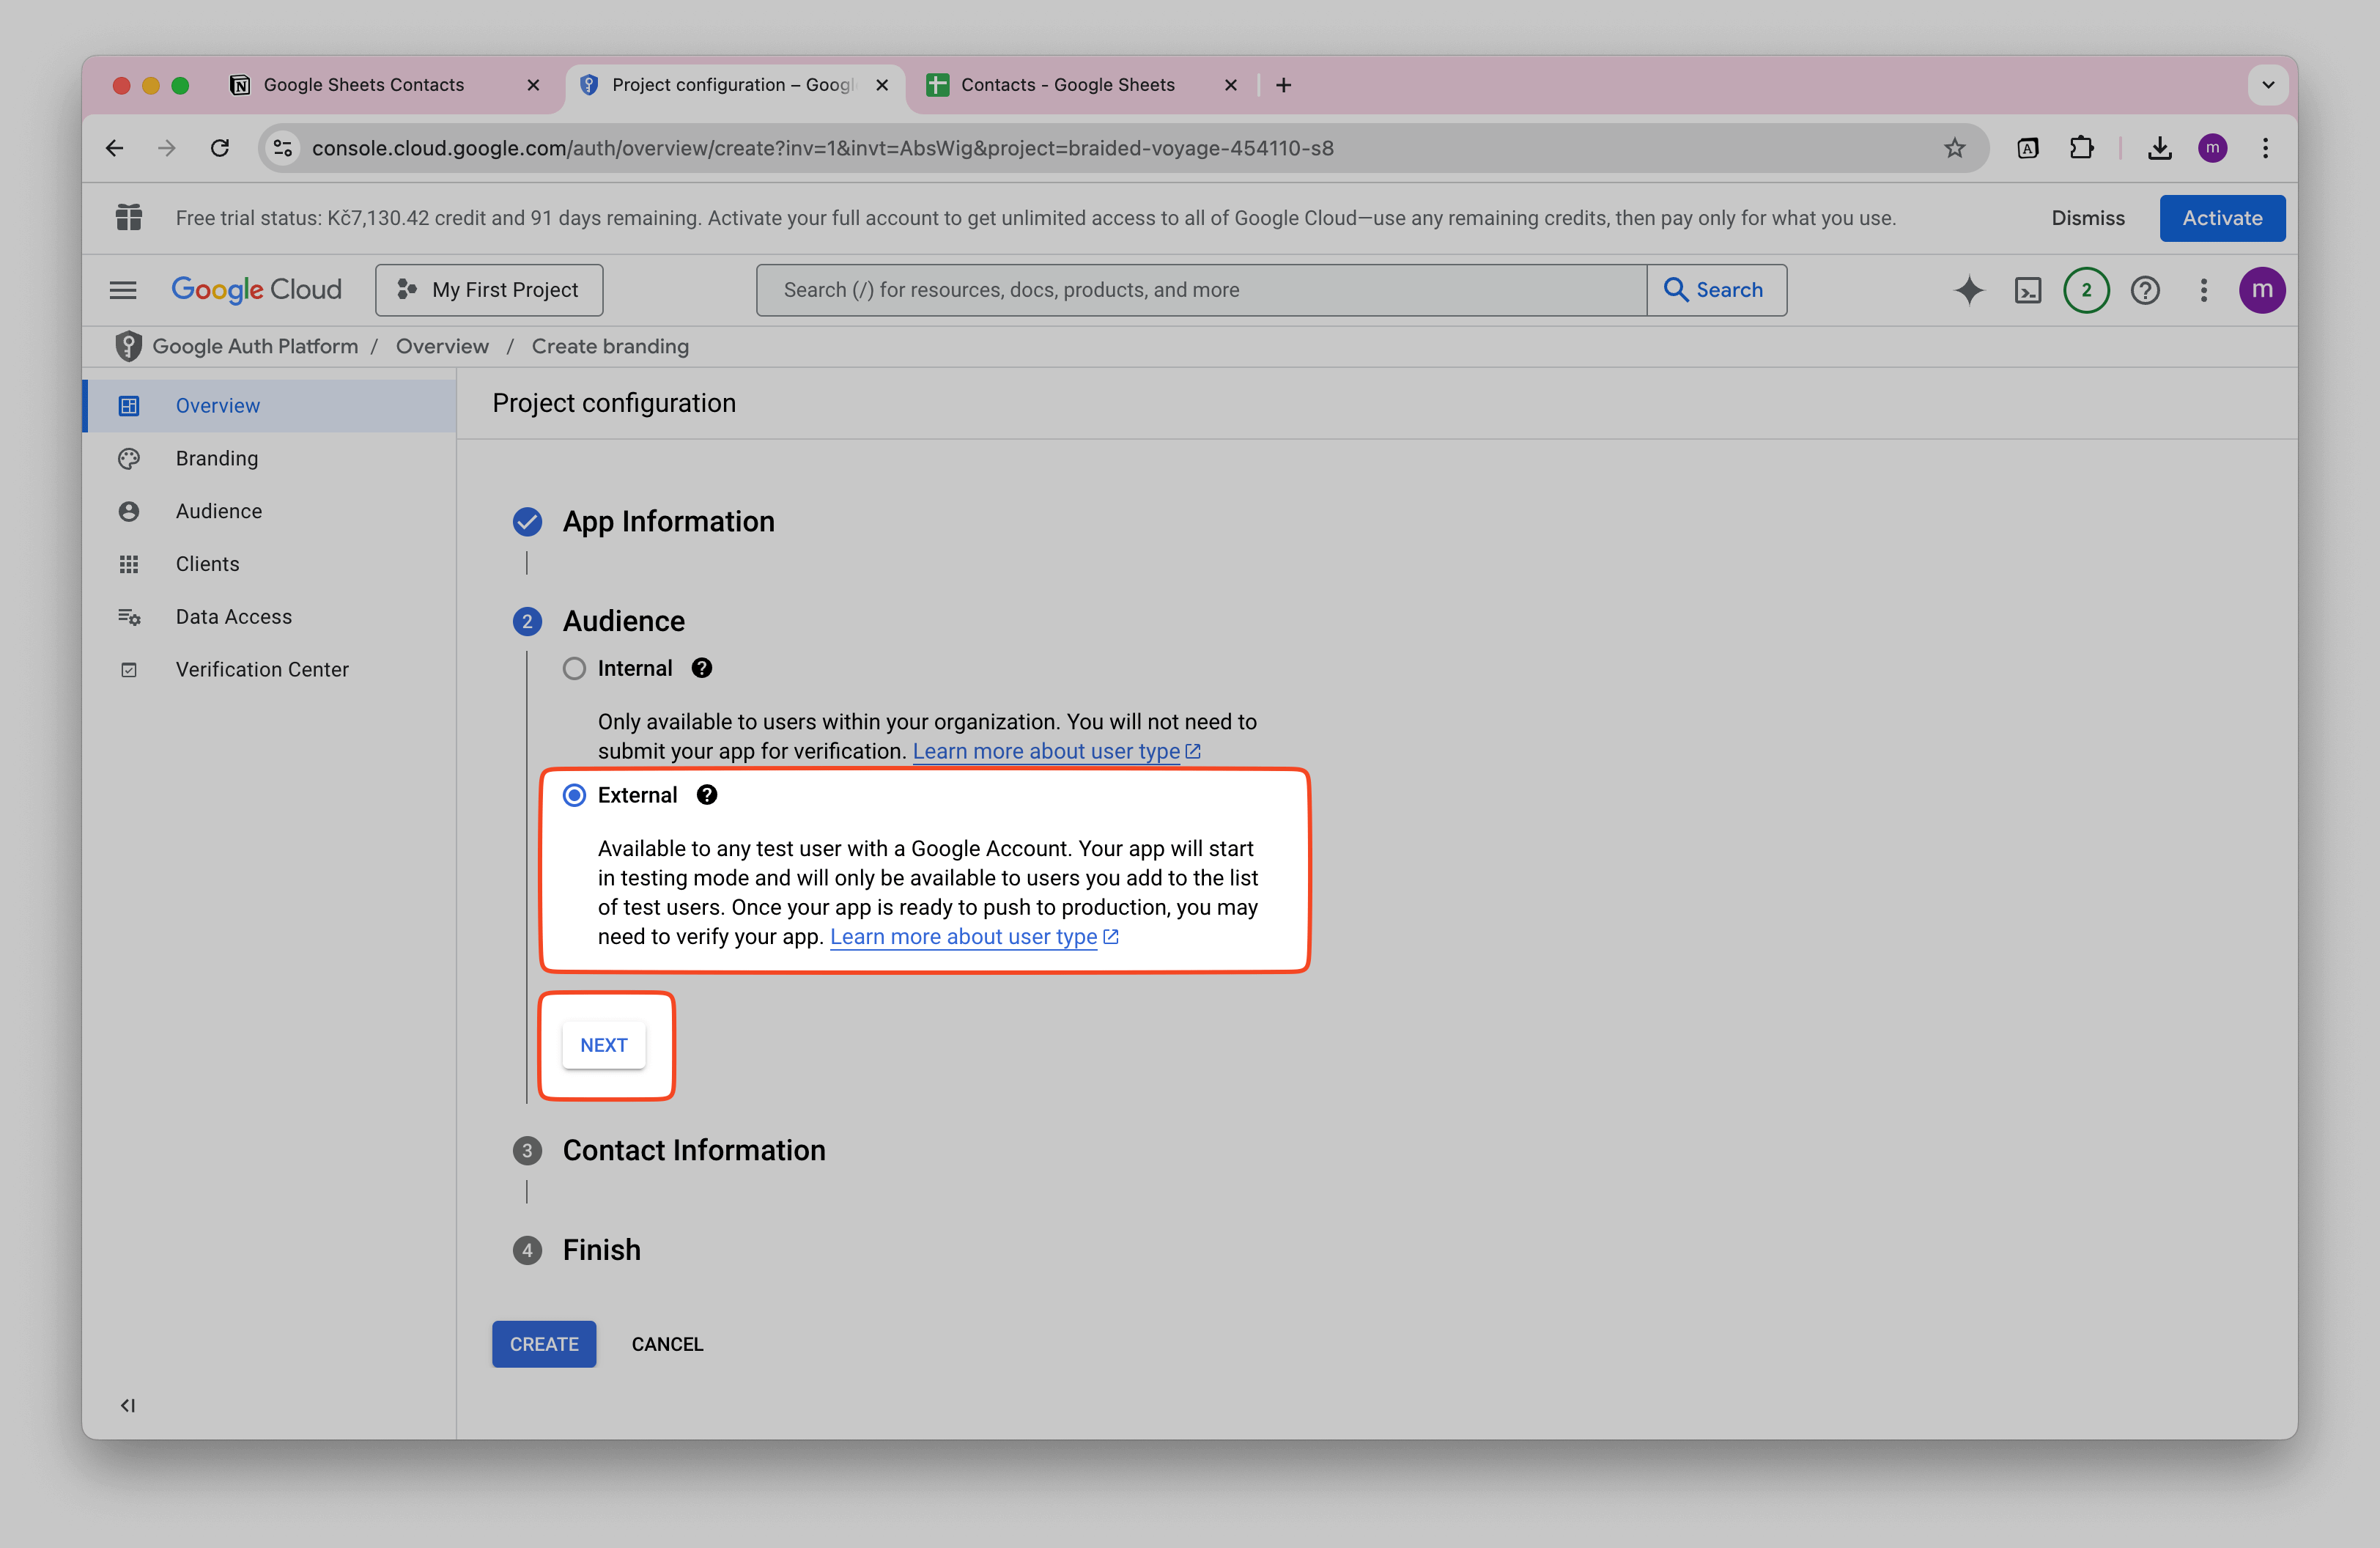Image resolution: width=2380 pixels, height=1548 pixels.
Task: Open notifications showing 2 pending items
Action: coord(2086,290)
